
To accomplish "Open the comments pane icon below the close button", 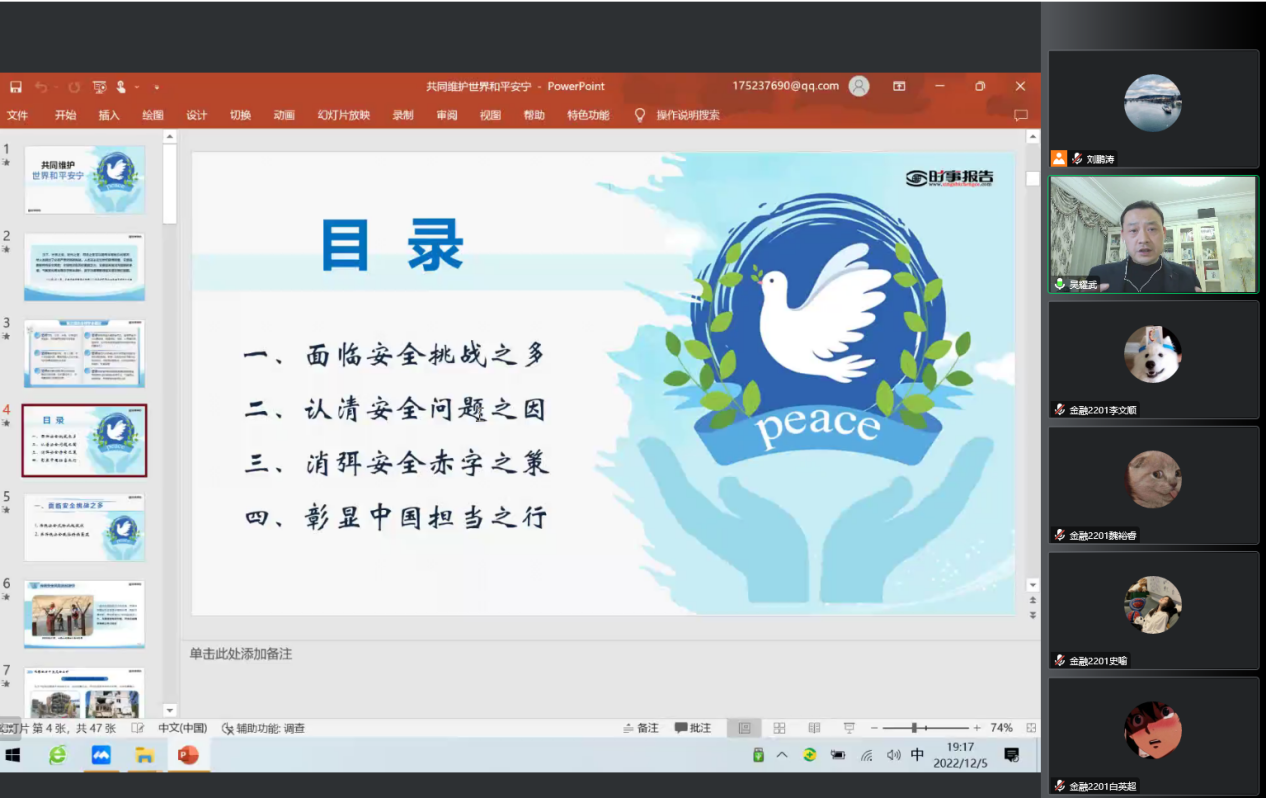I will click(x=1020, y=115).
